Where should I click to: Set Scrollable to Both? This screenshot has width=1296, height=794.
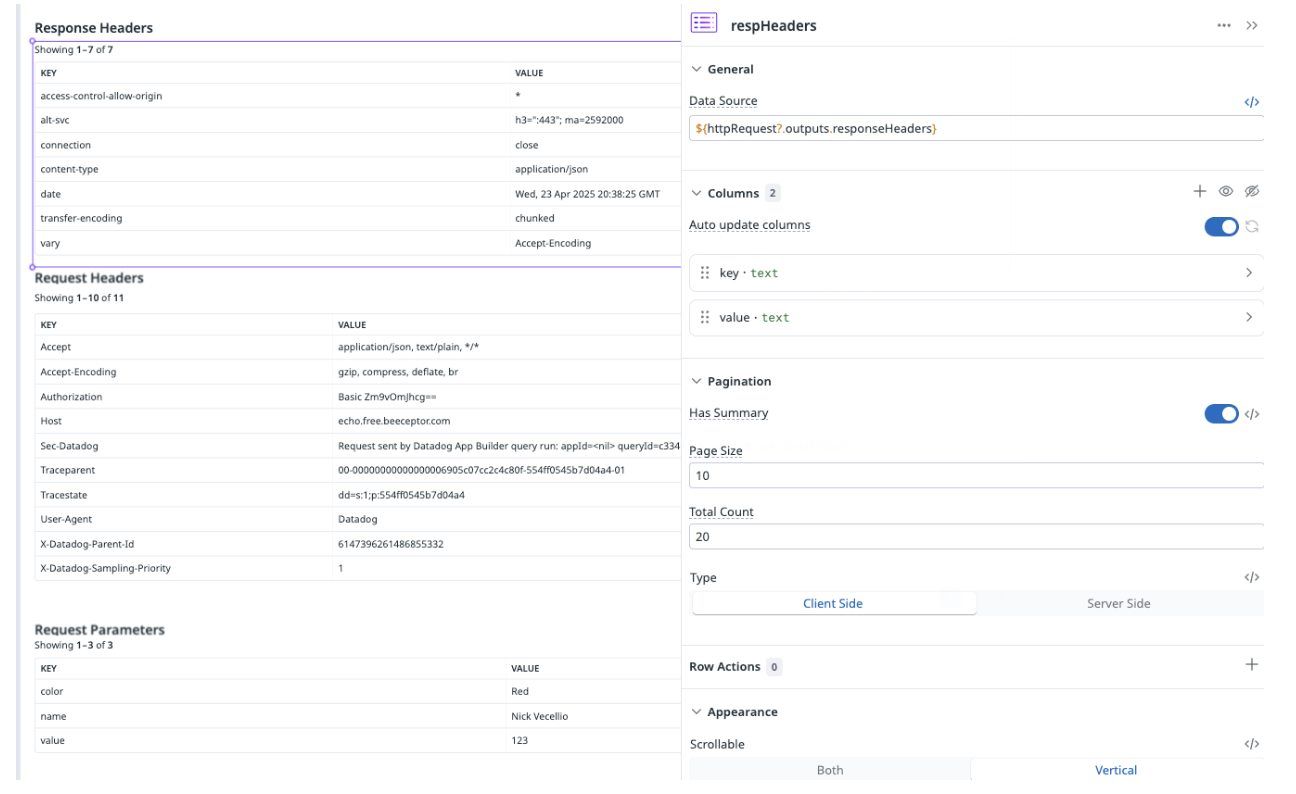click(829, 770)
